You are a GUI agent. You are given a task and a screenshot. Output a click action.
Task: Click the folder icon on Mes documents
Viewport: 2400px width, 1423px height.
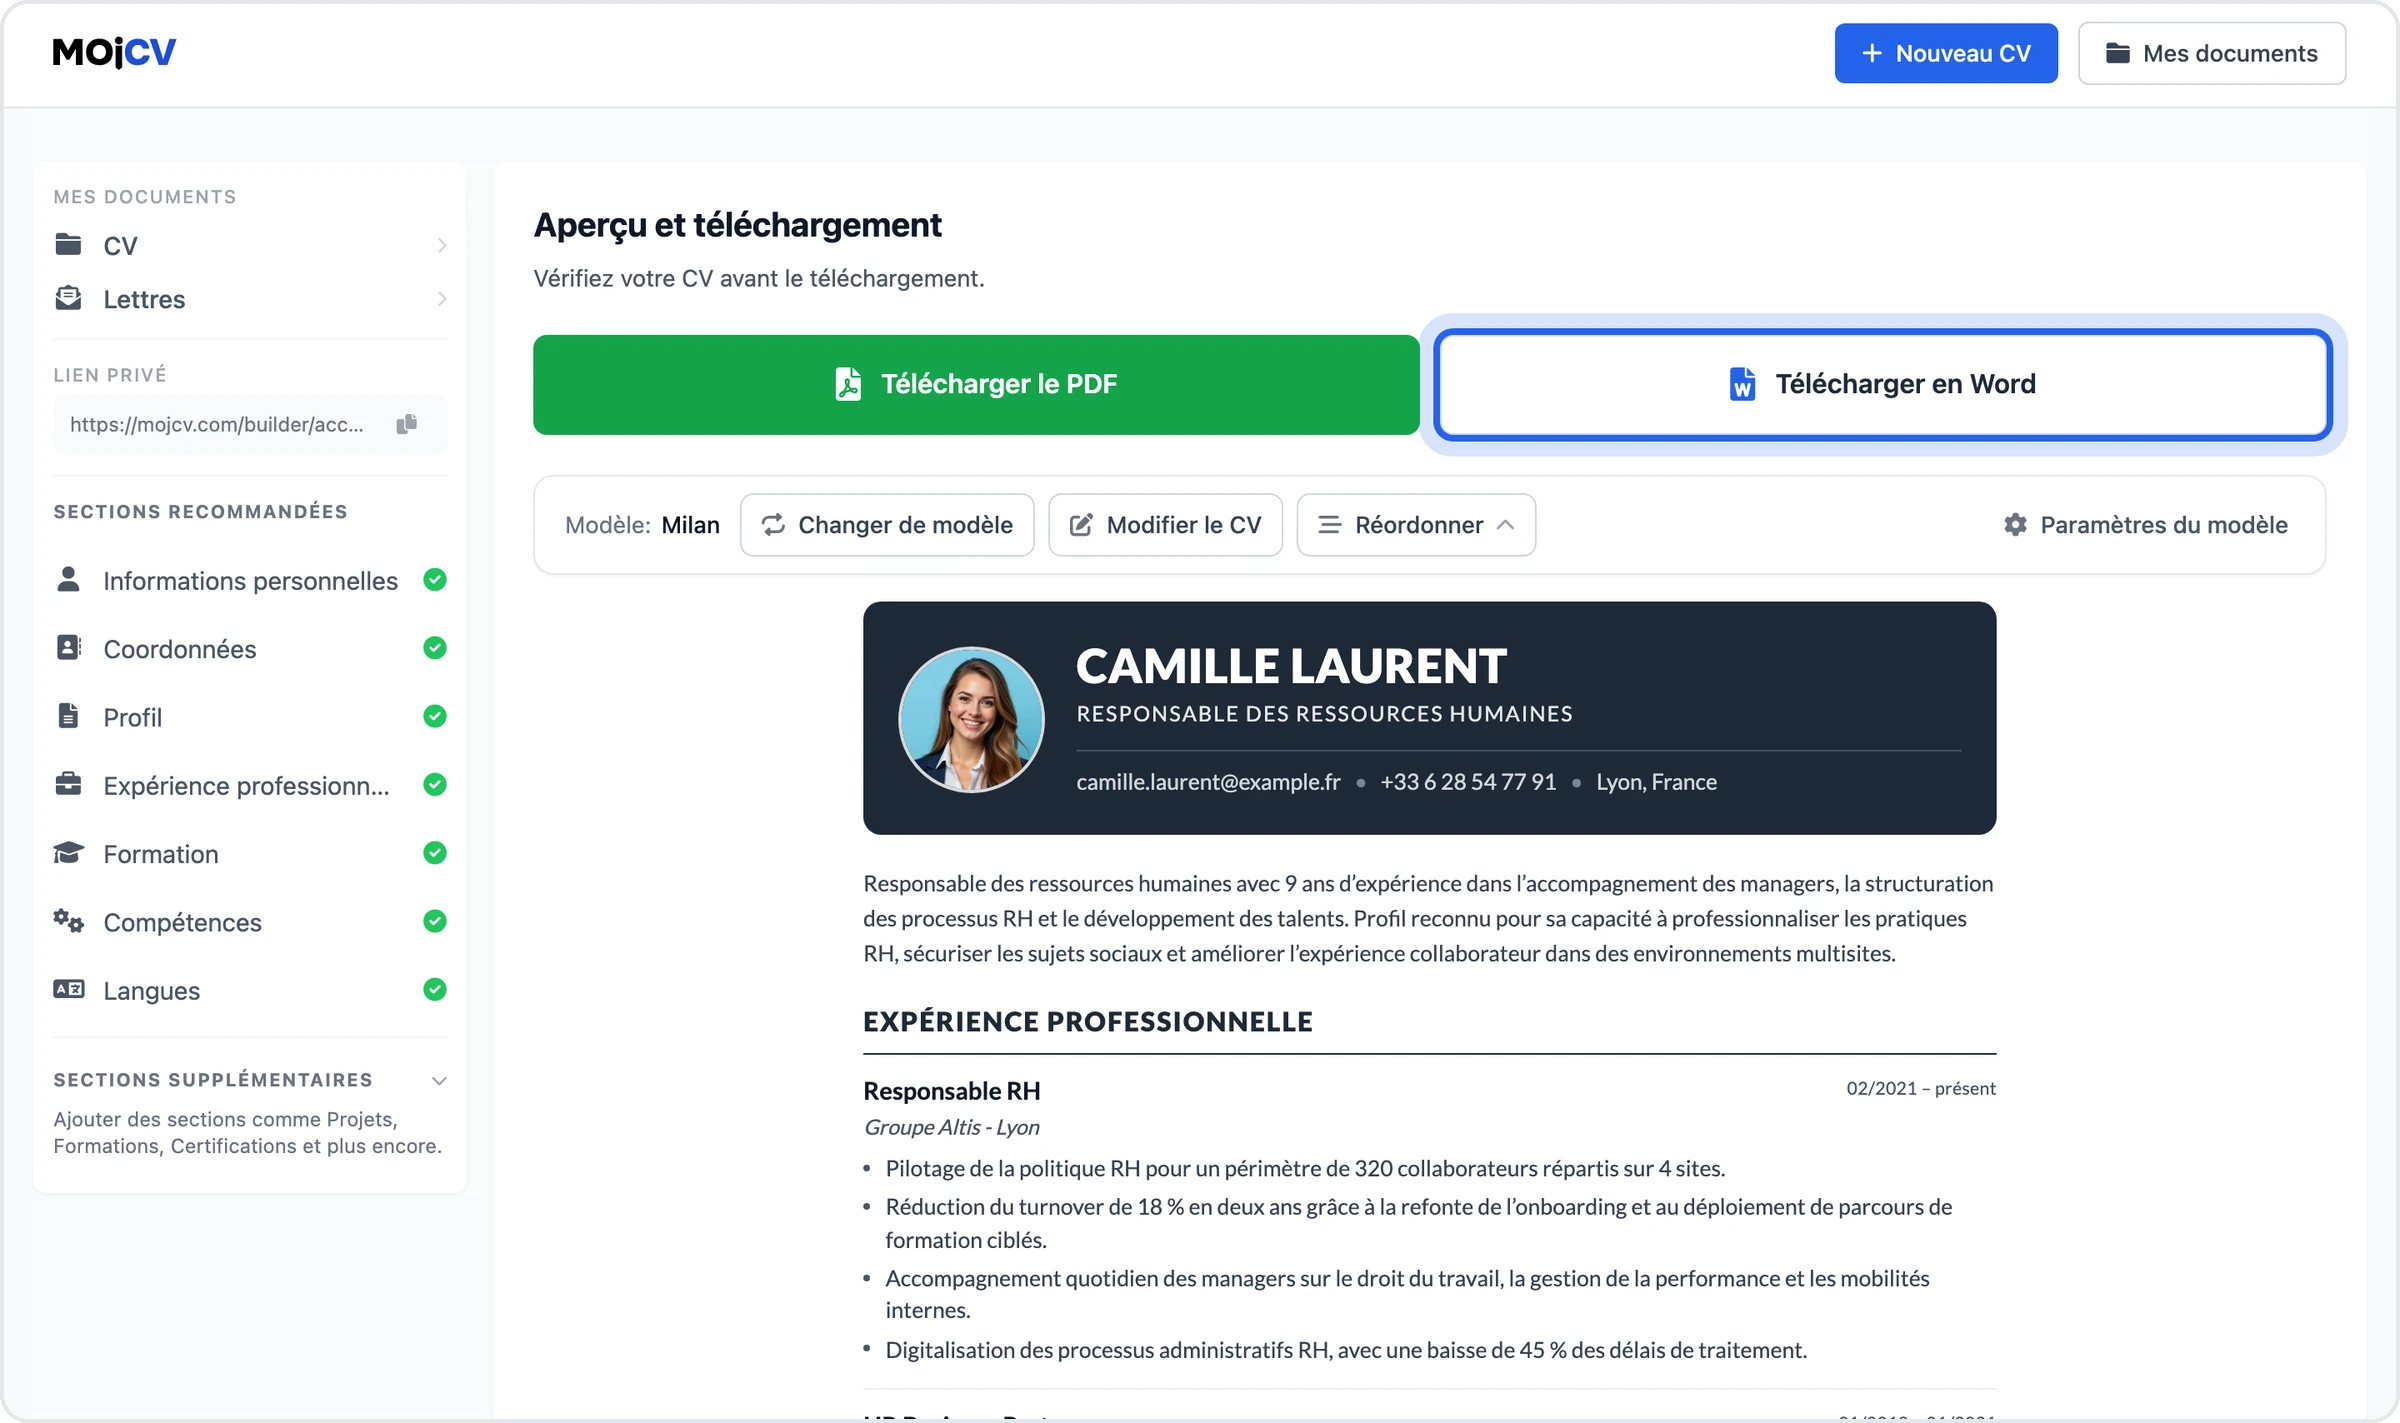[2117, 53]
